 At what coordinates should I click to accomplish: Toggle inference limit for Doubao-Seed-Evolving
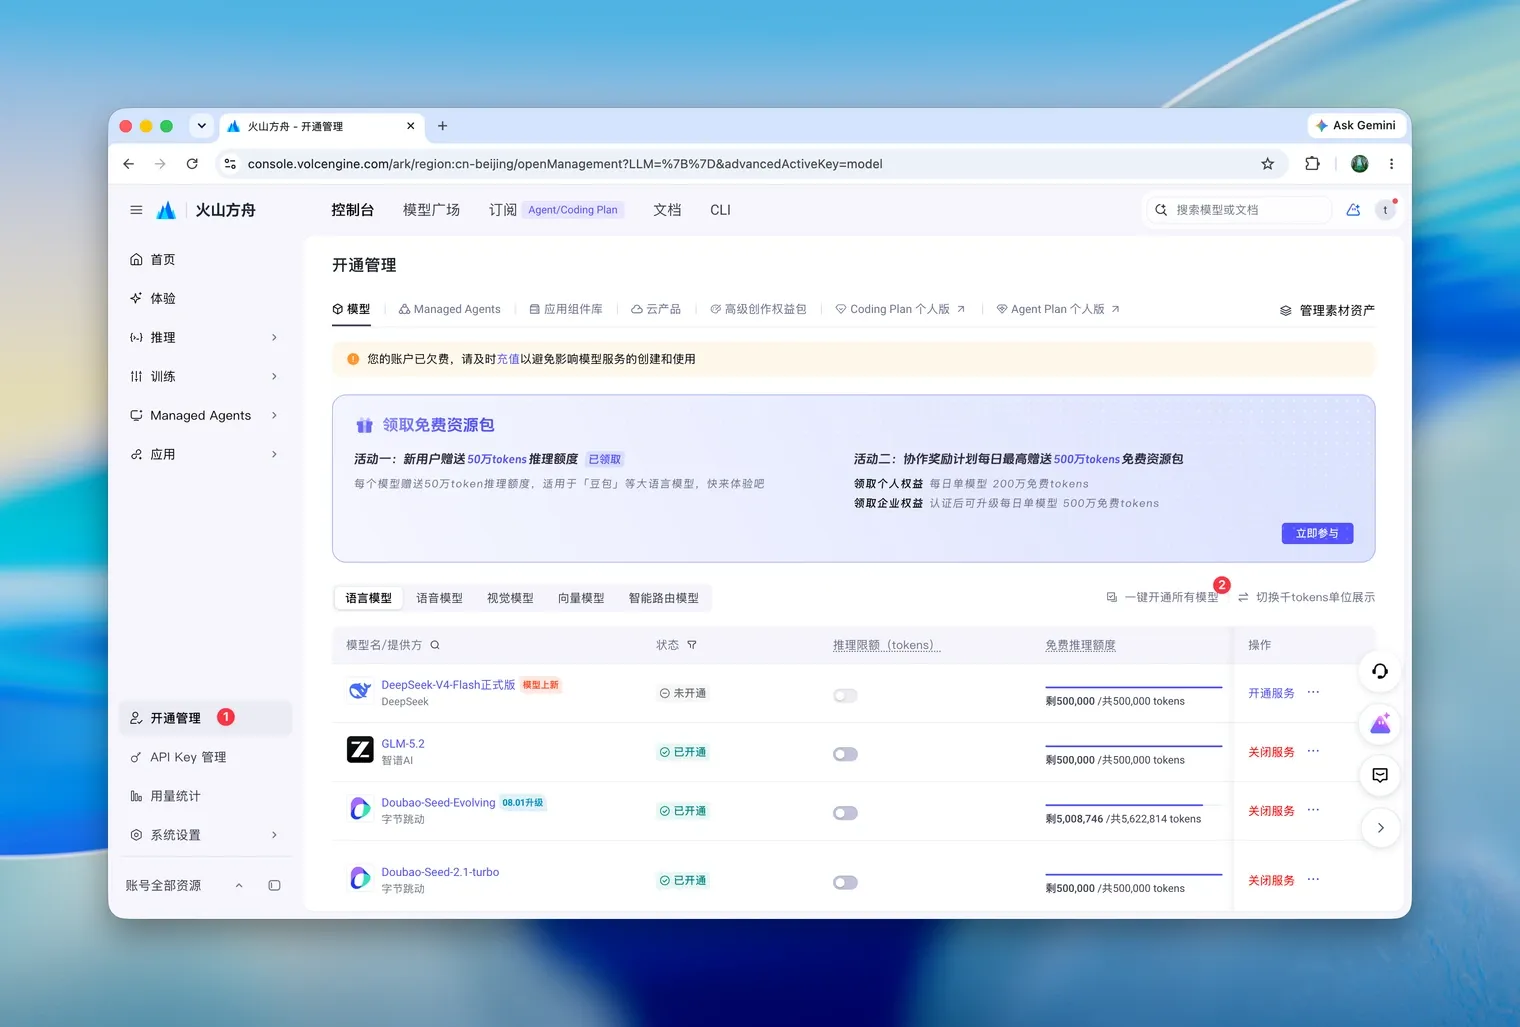(845, 813)
